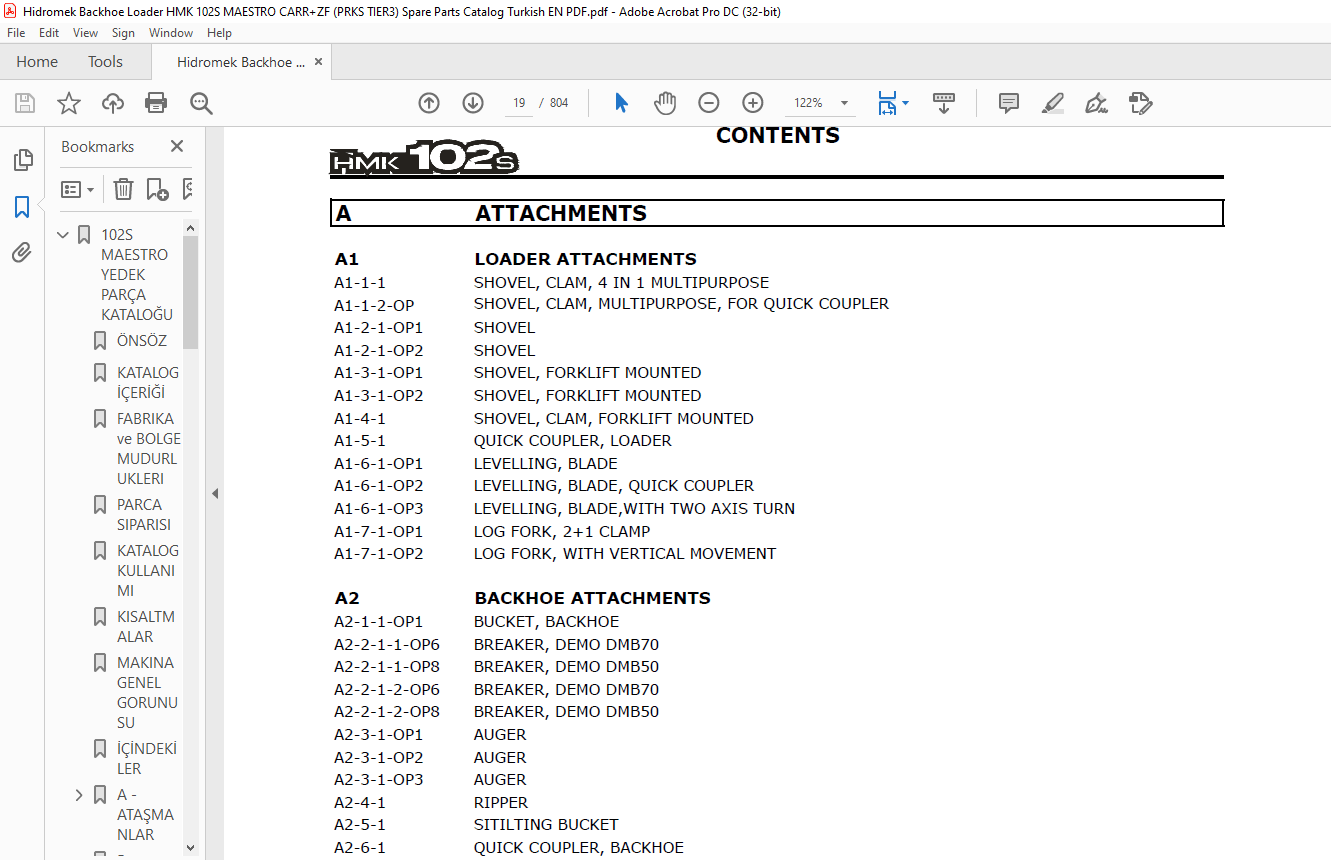Open the Sign menu
The width and height of the screenshot is (1331, 860).
[x=123, y=33]
